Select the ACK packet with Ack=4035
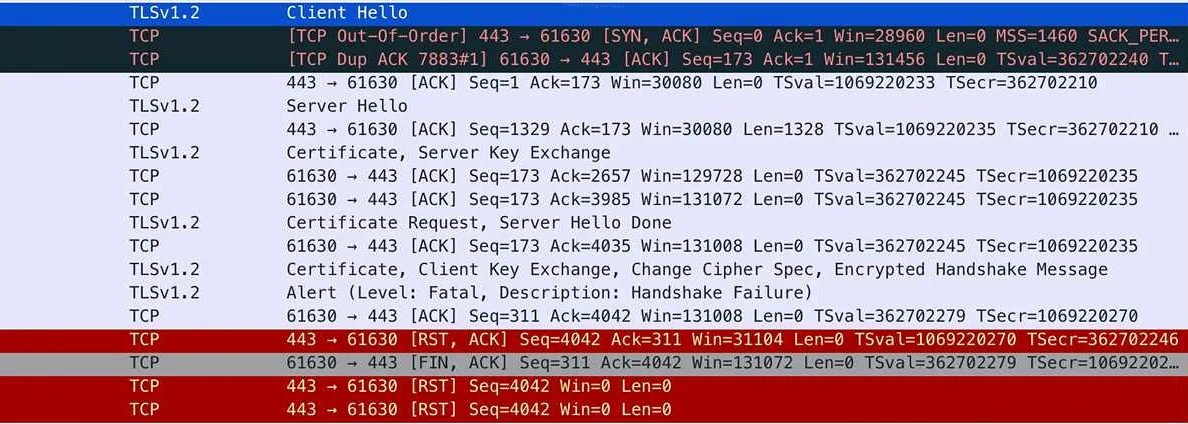This screenshot has width=1188, height=424. tap(594, 246)
